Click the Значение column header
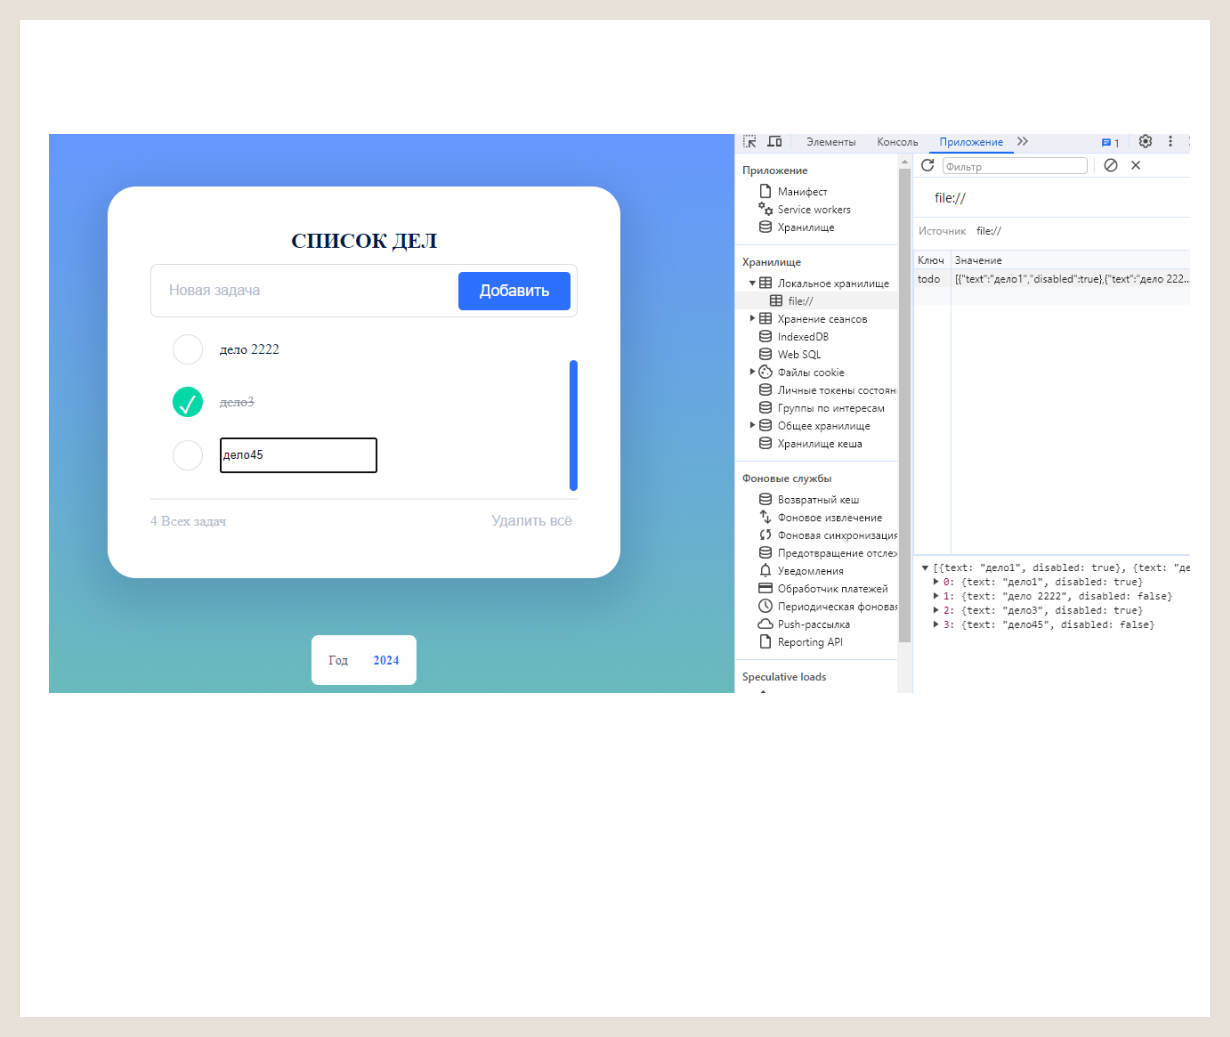 (1071, 260)
